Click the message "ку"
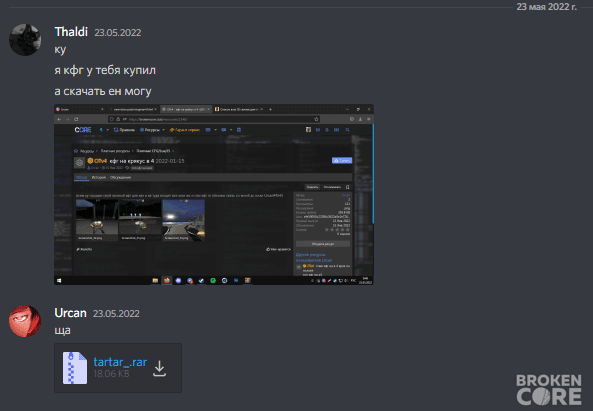 [x=60, y=50]
